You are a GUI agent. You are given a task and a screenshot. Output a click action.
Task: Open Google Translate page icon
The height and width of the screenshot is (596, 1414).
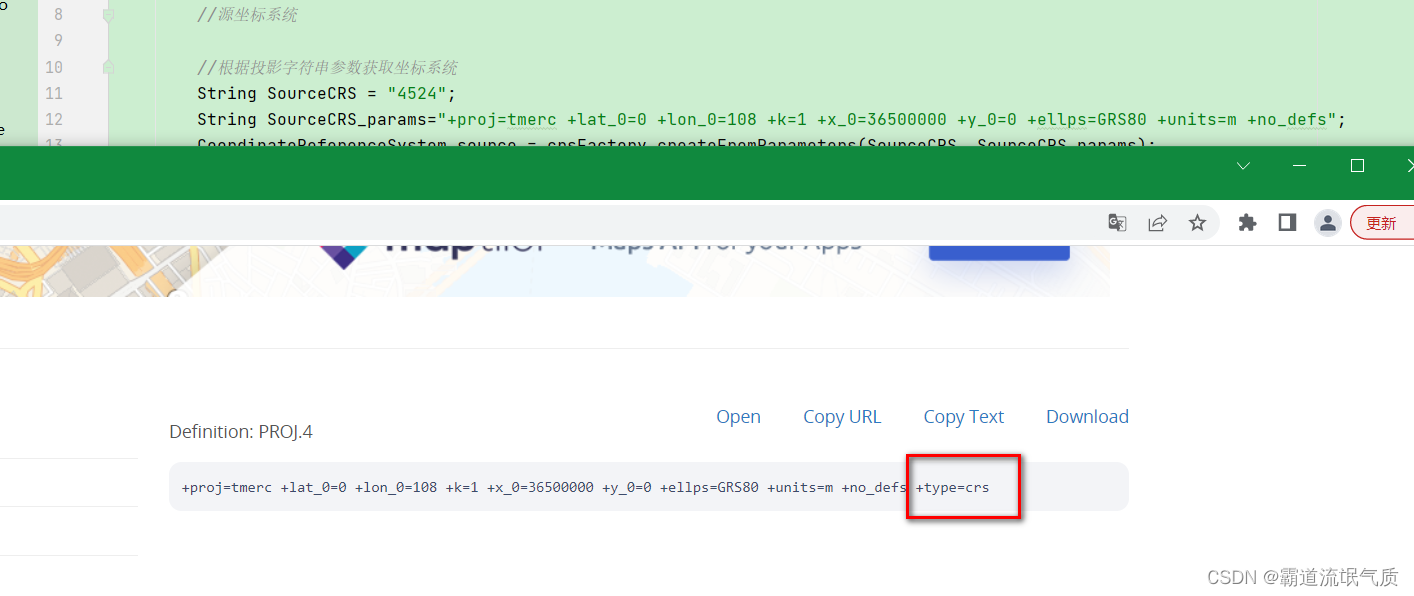pos(1117,222)
